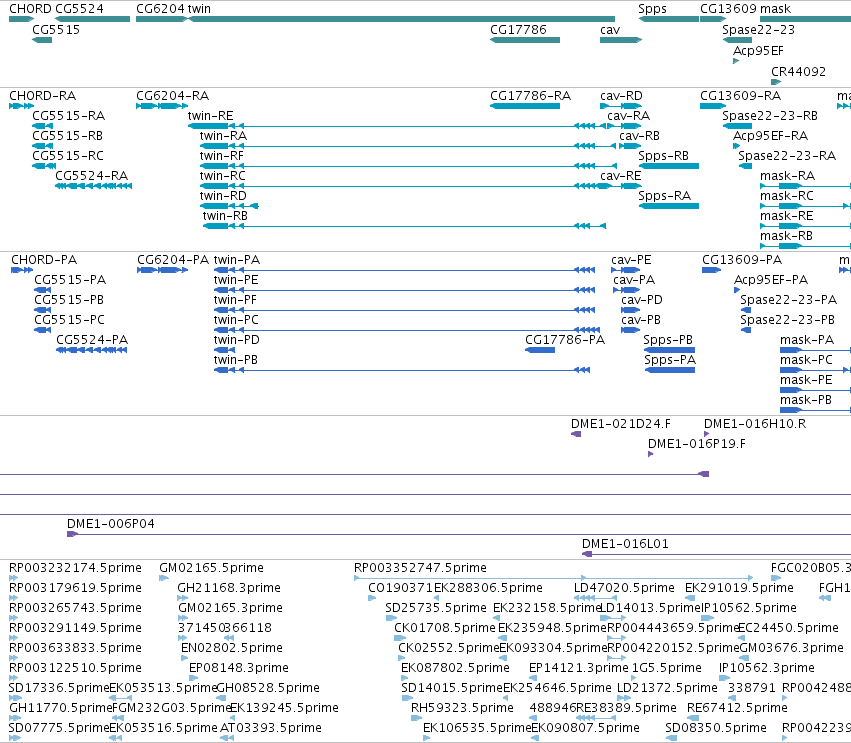Click the twin-RD transcript label

[223, 196]
